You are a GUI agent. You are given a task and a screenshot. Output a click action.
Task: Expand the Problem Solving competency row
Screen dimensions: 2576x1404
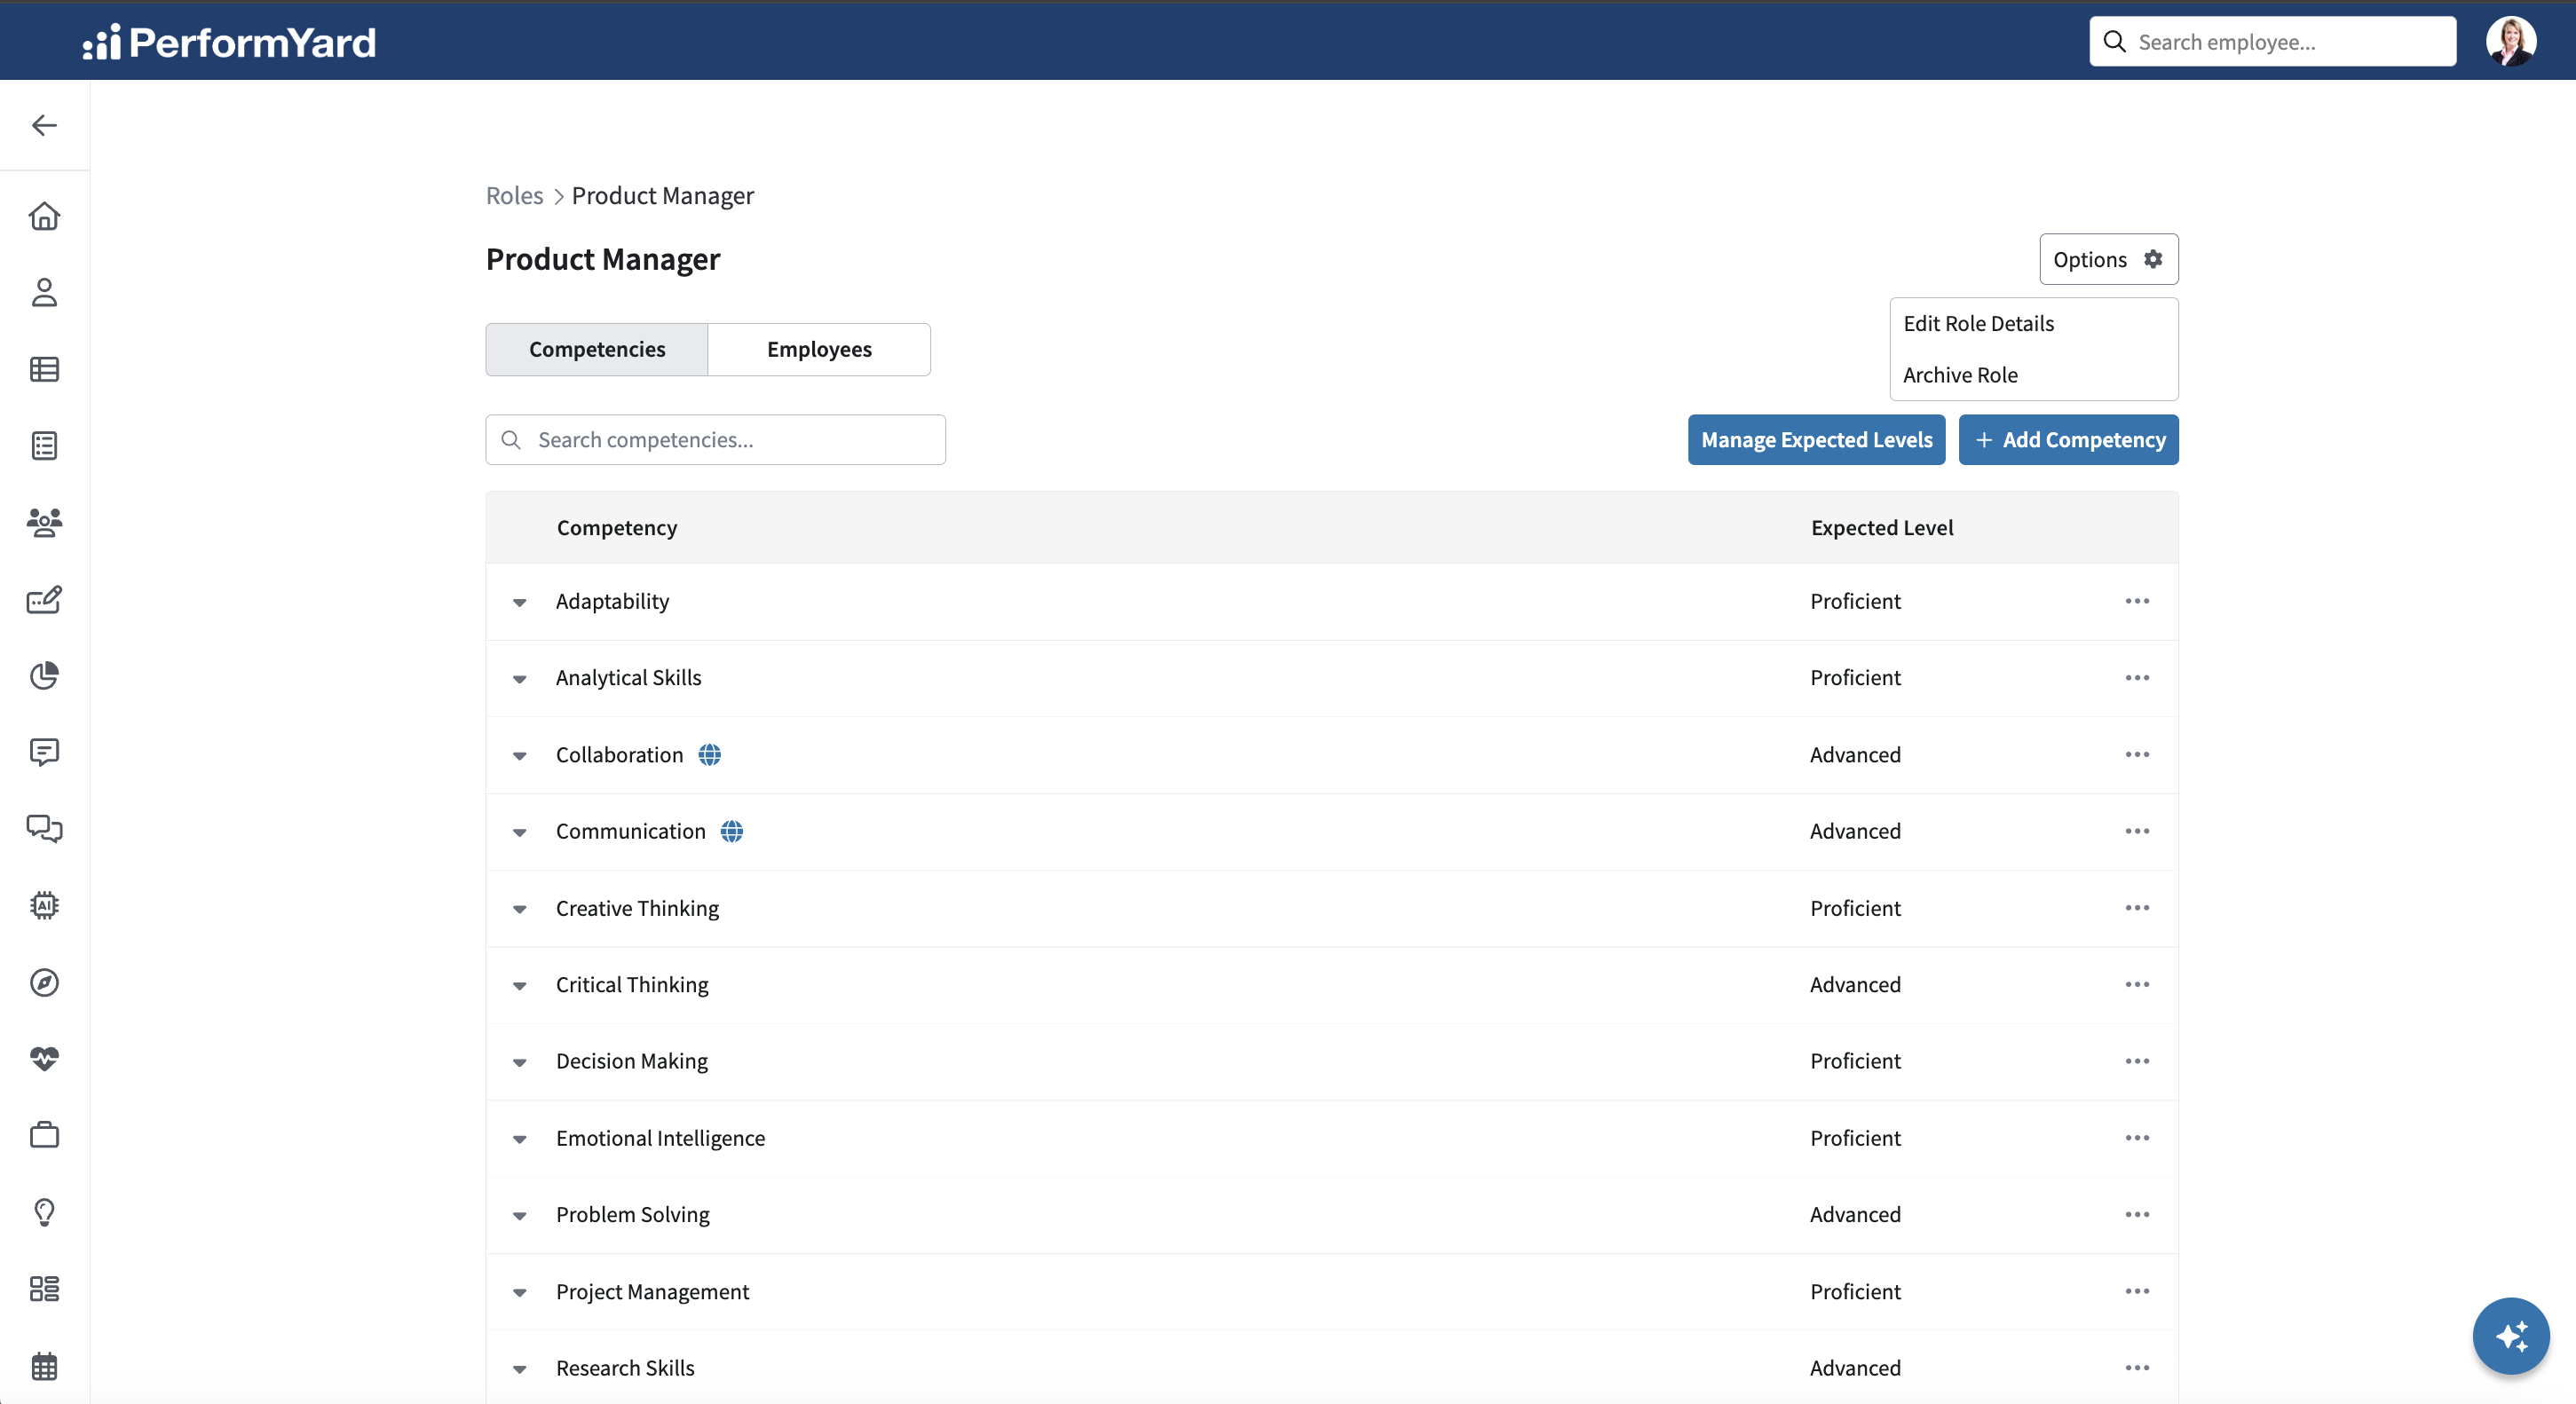(x=519, y=1216)
